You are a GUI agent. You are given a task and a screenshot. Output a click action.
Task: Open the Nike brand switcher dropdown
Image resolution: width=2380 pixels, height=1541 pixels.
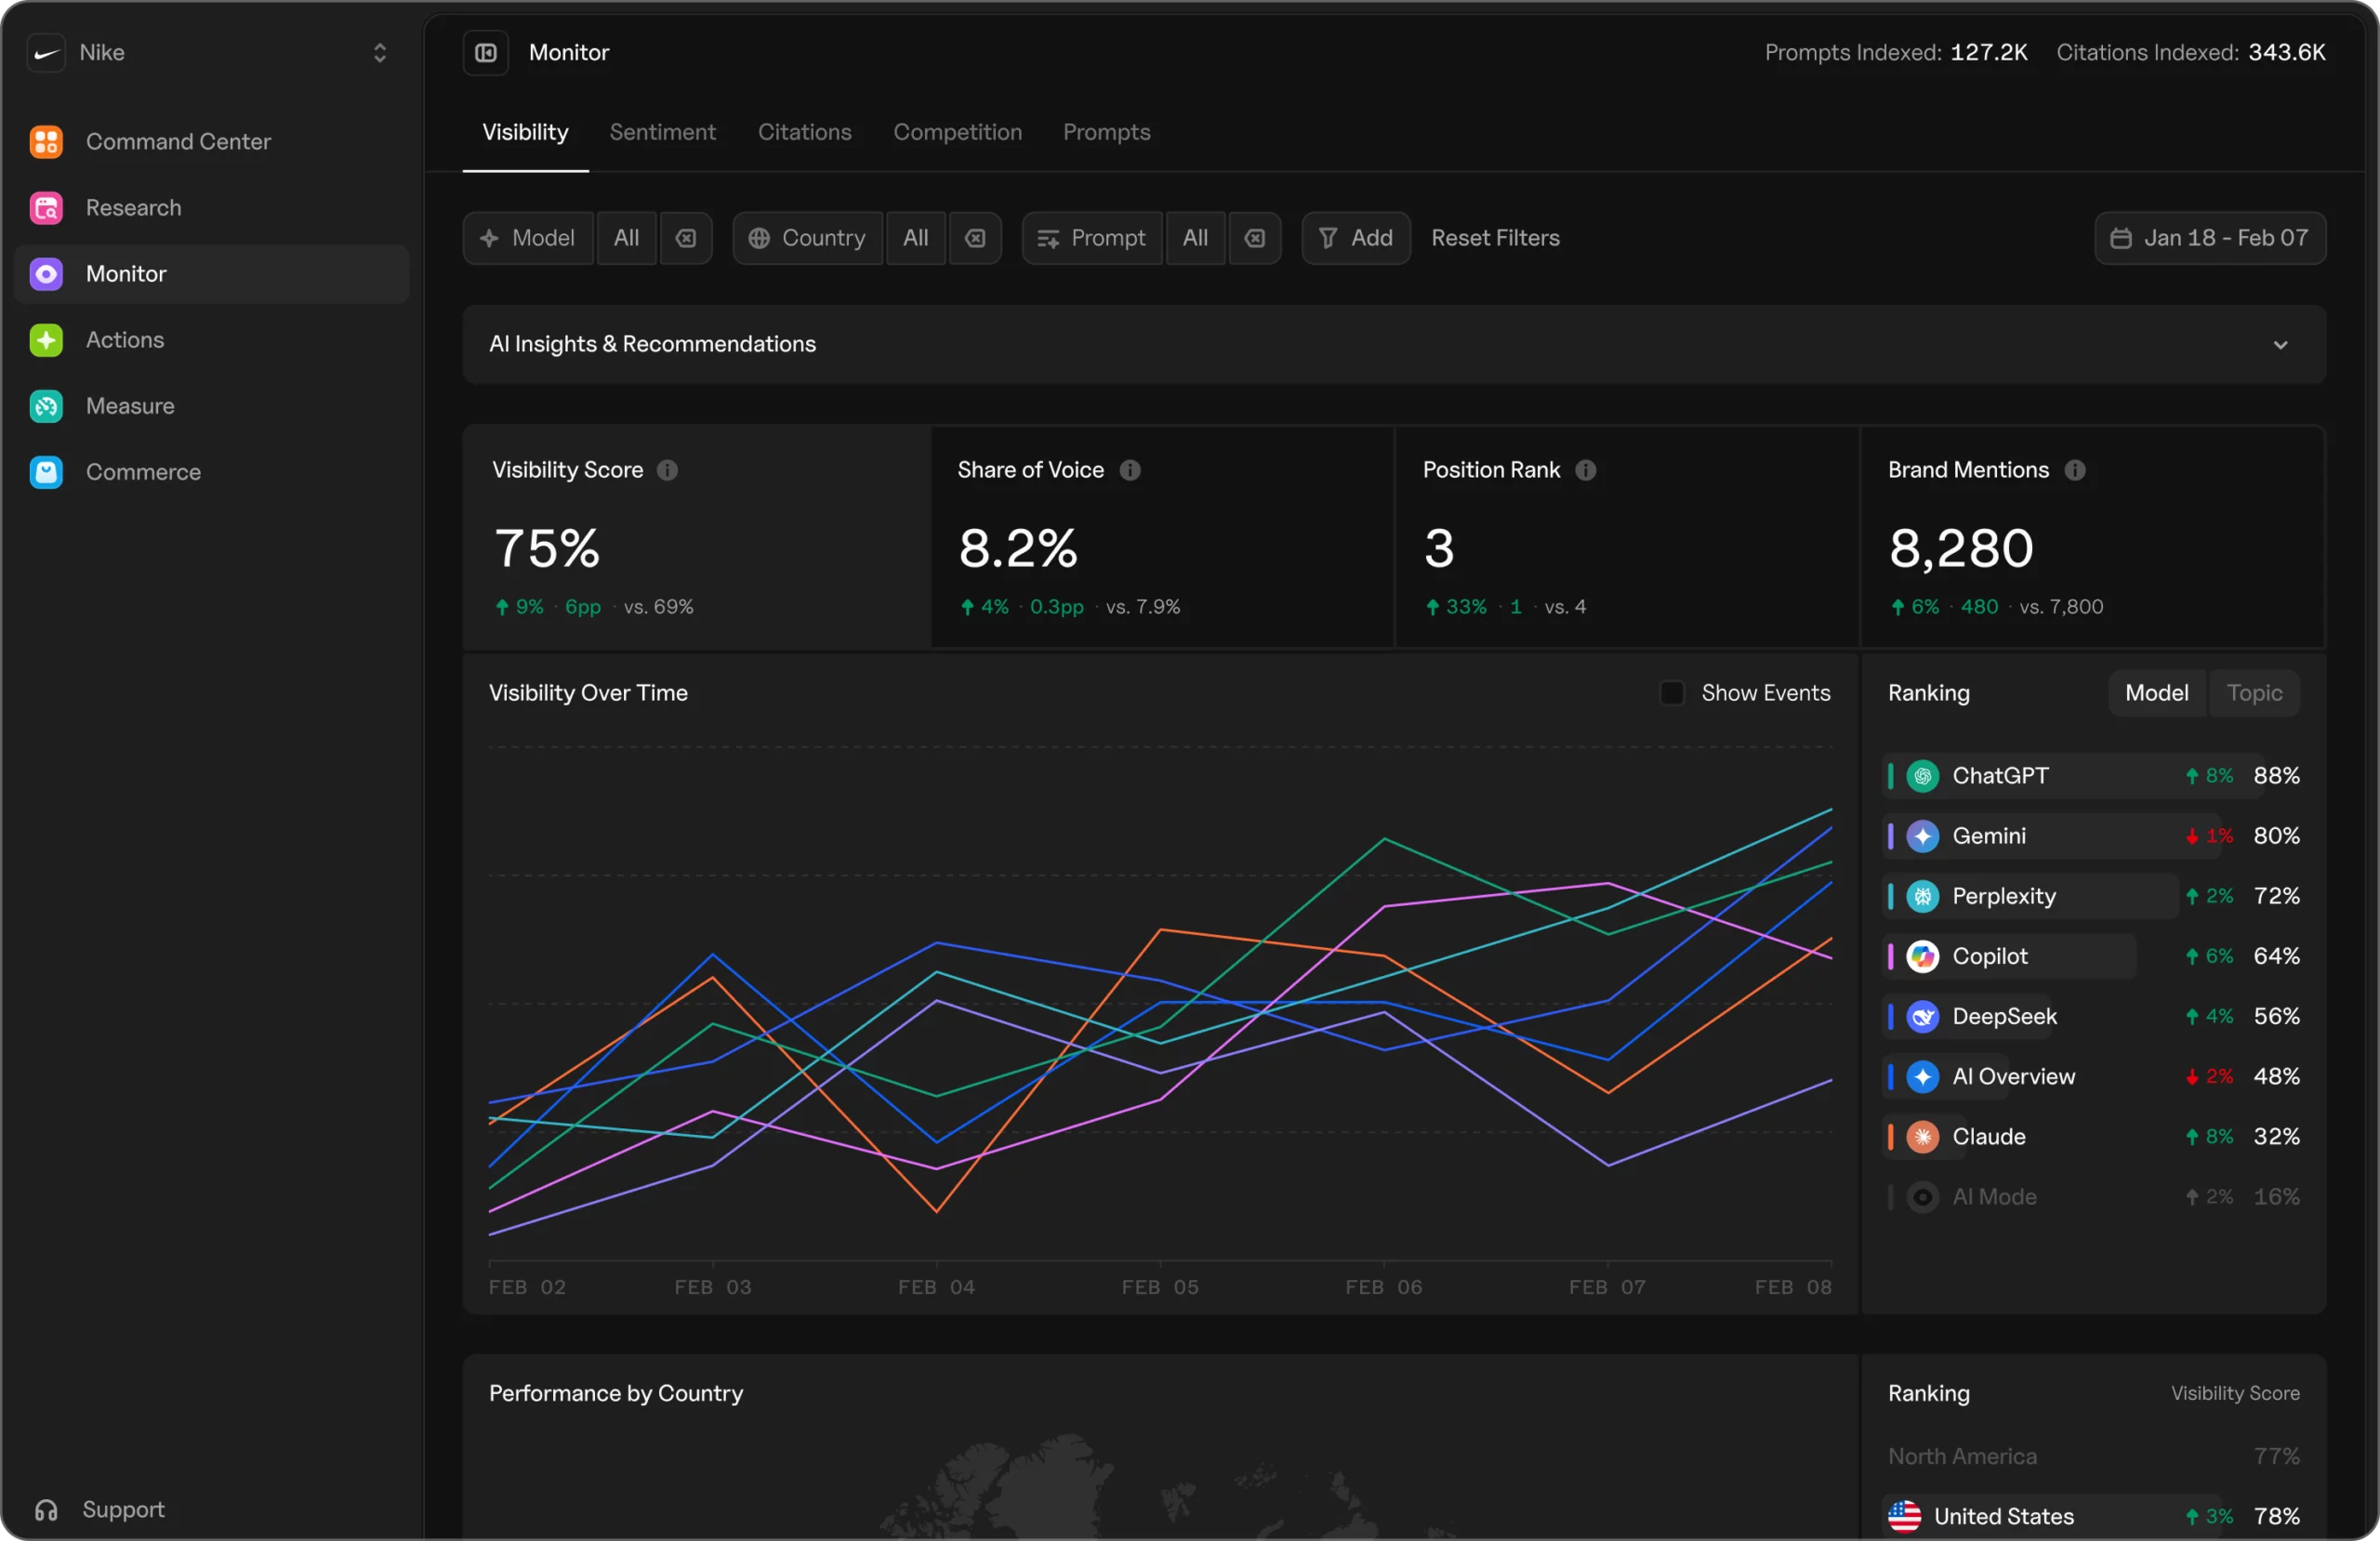pos(379,53)
